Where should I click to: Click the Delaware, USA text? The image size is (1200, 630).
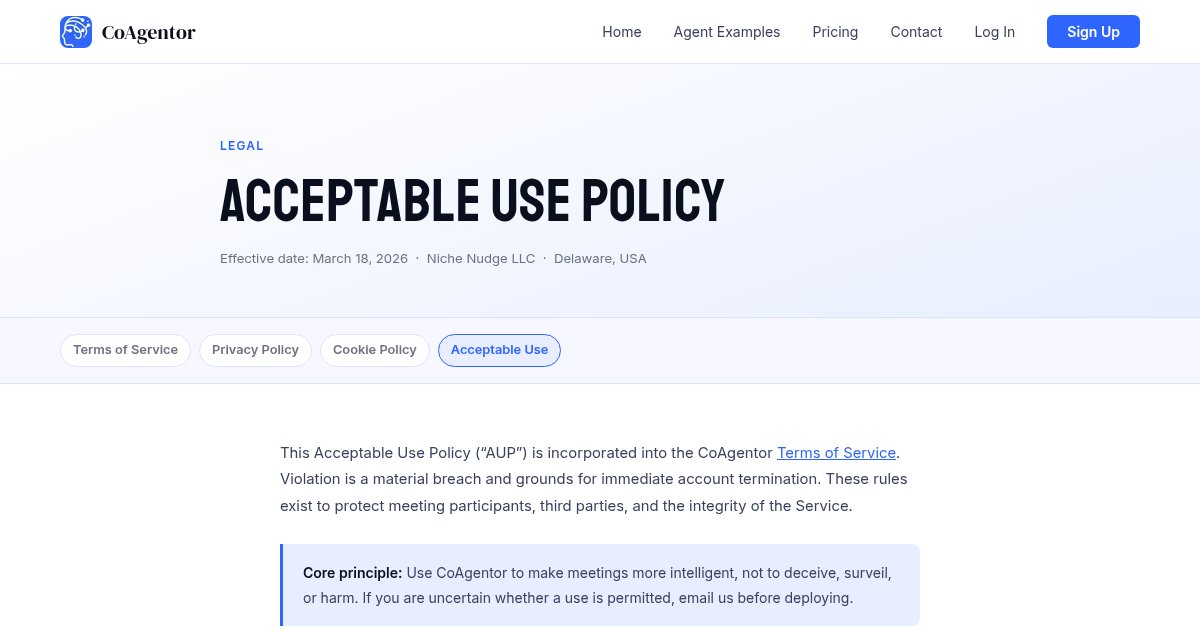[600, 259]
